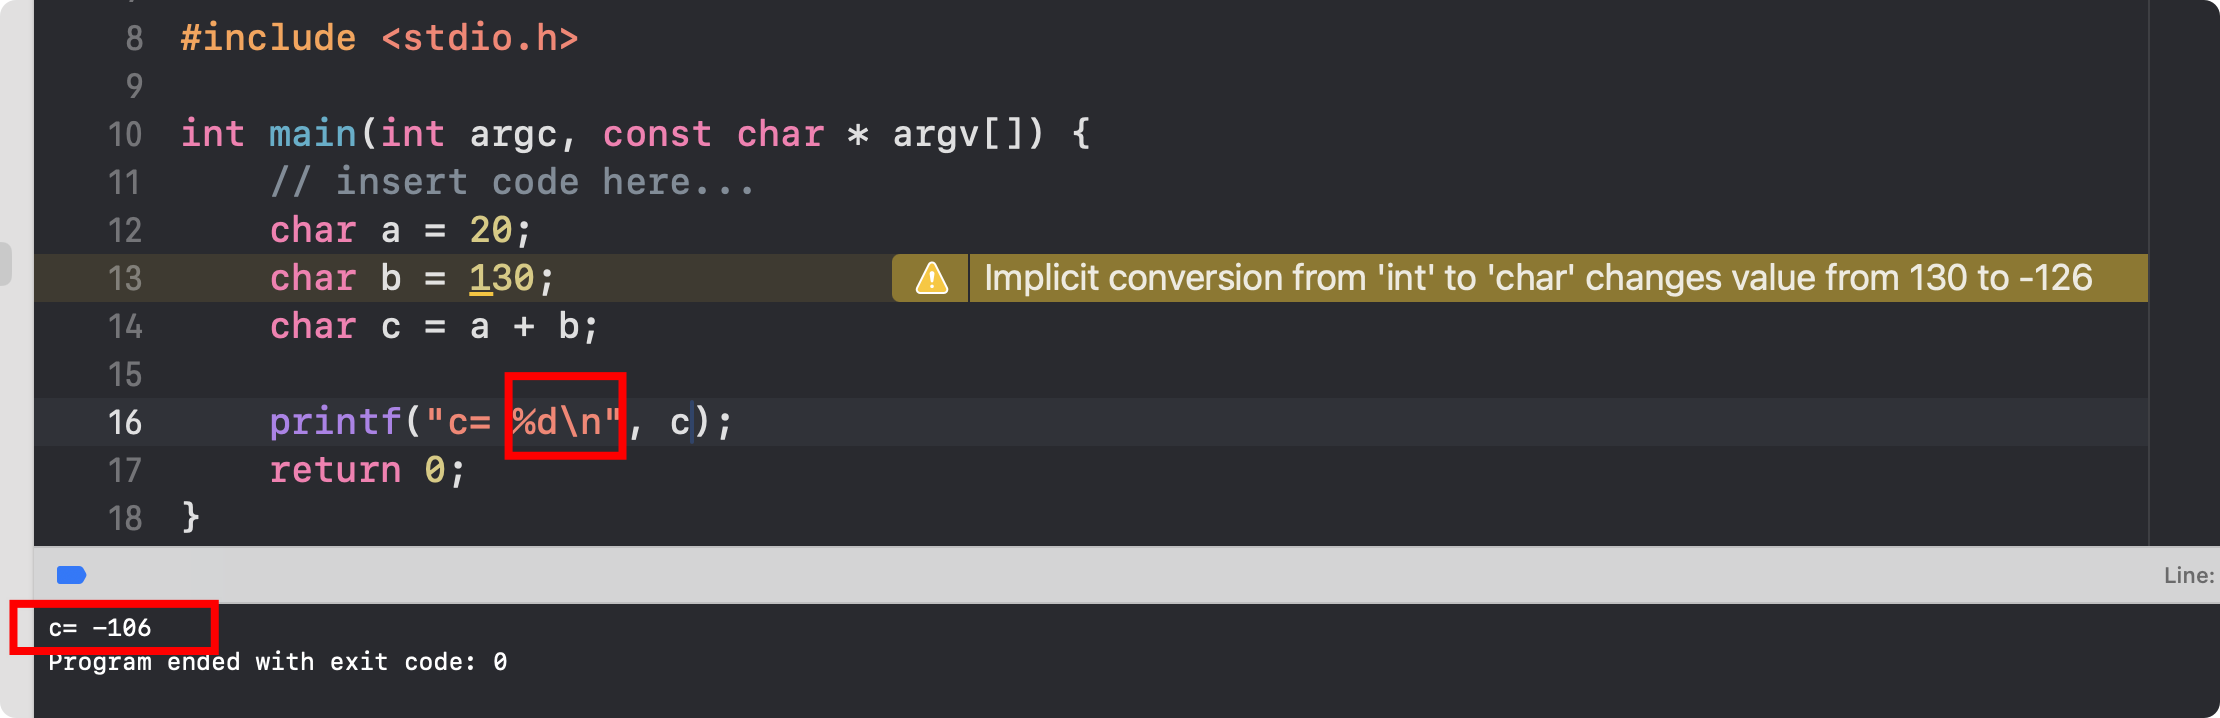Open the implicit conversion warning message
Image resolution: width=2220 pixels, height=718 pixels.
coord(1538,278)
